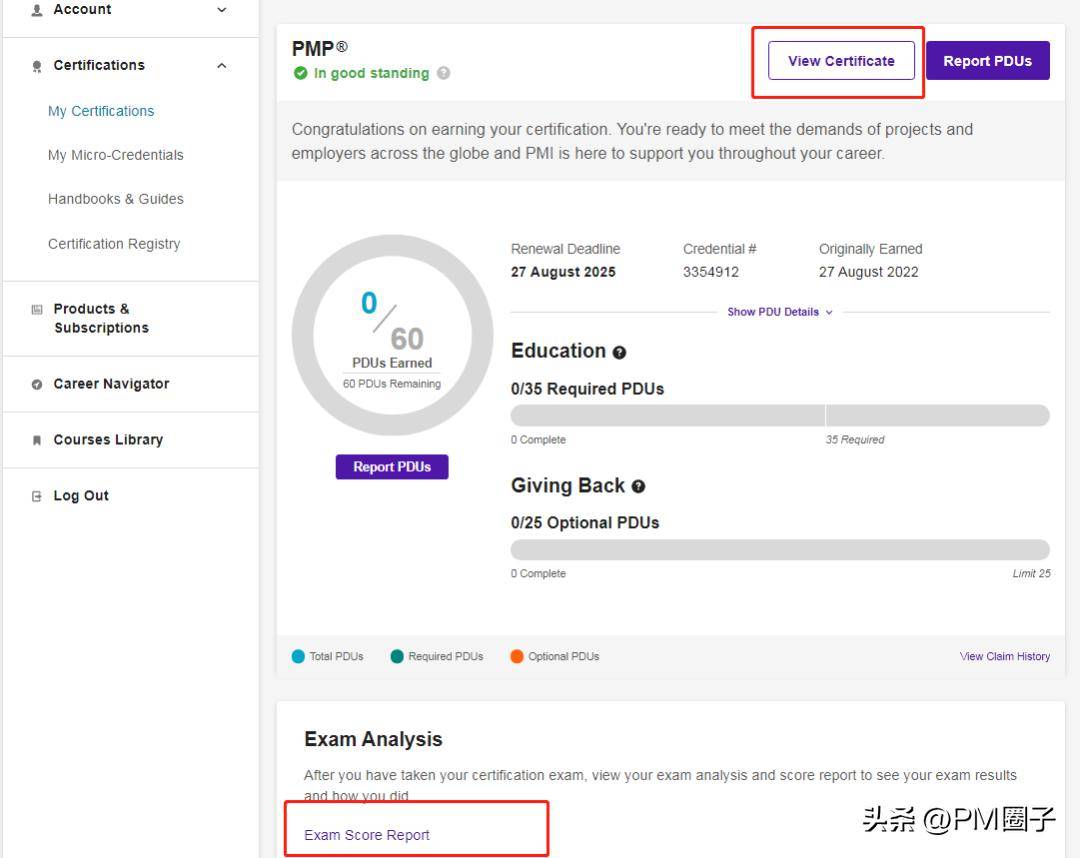
Task: Open View Claim History link
Action: pos(1005,656)
